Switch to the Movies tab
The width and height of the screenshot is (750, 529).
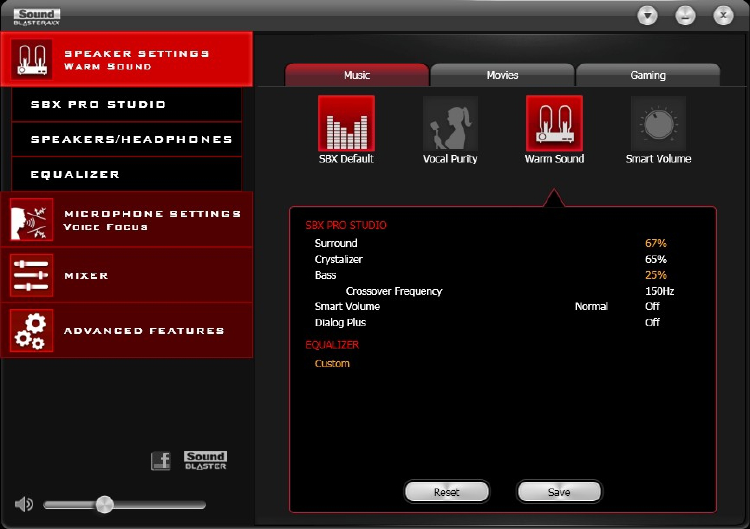click(x=502, y=75)
